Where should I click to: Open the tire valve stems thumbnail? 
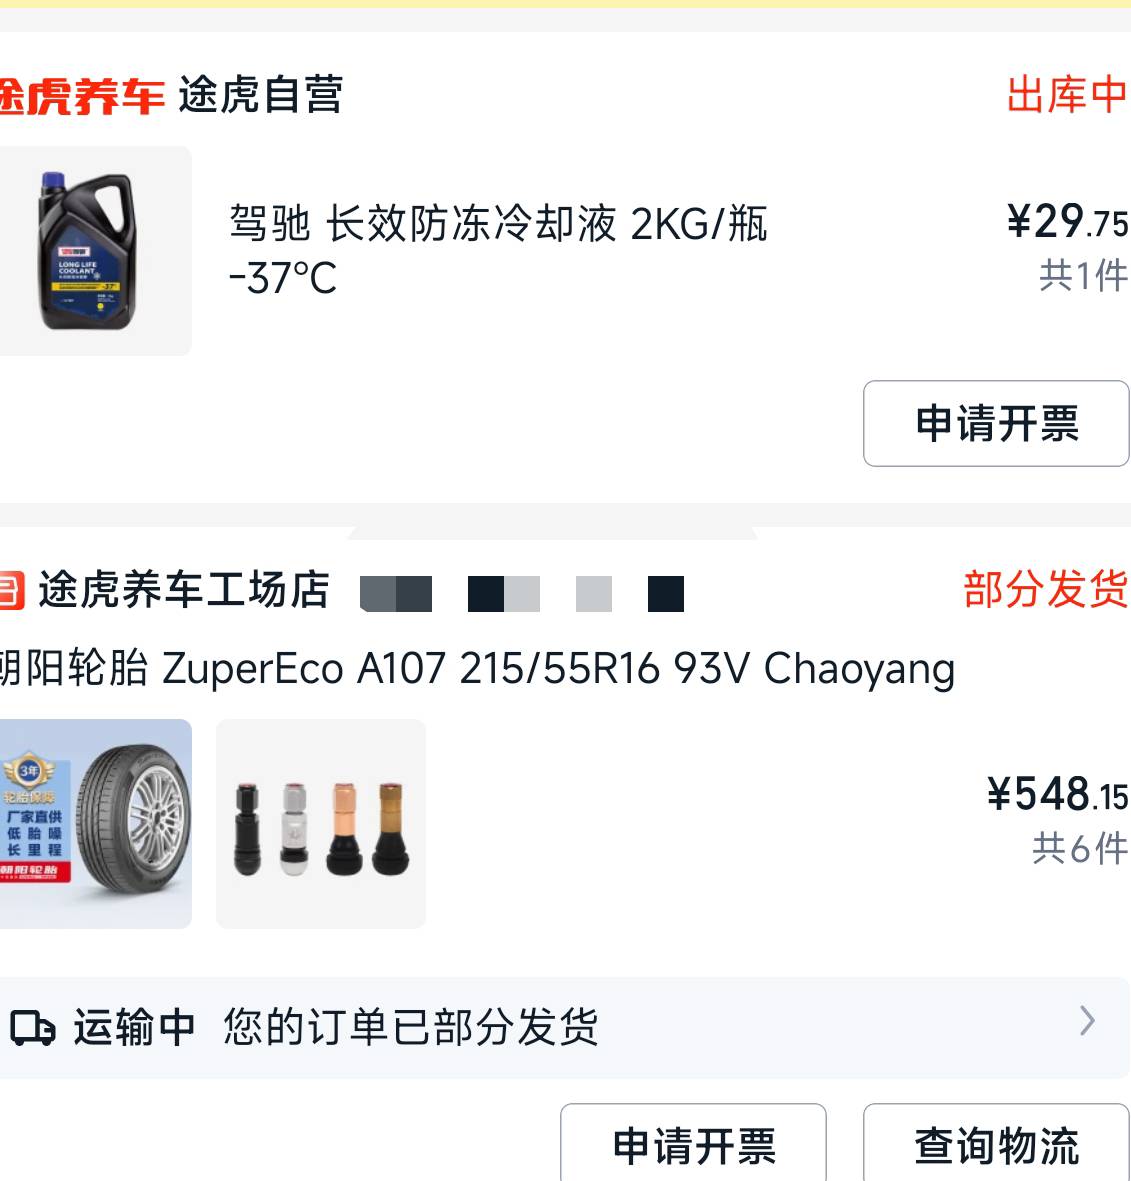[321, 823]
